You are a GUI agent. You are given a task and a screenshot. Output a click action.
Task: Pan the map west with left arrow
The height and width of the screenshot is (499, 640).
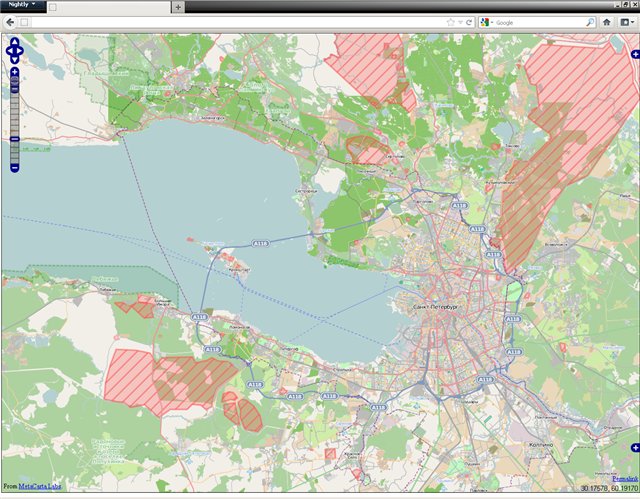pyautogui.click(x=9, y=51)
